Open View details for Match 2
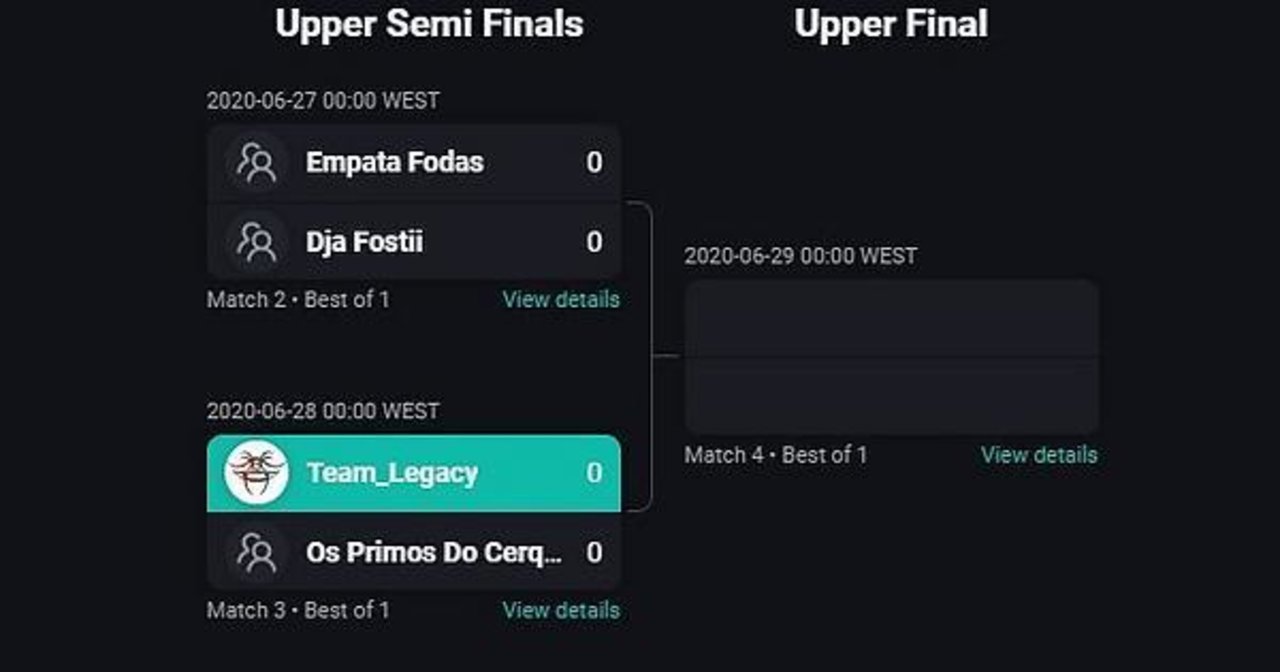 (560, 299)
